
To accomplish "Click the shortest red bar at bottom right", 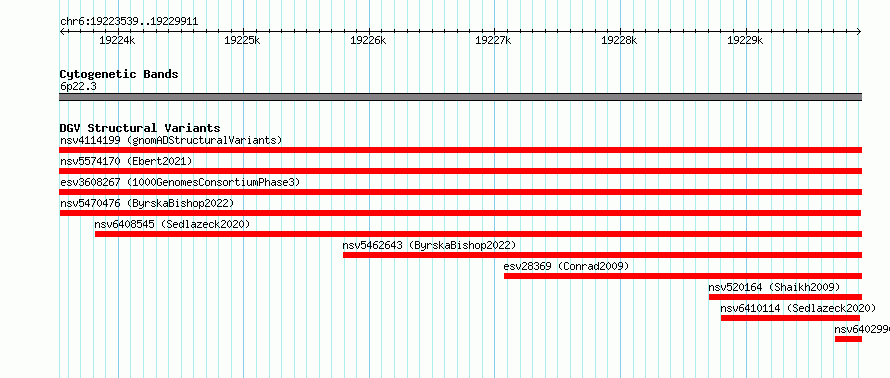I will click(x=849, y=339).
